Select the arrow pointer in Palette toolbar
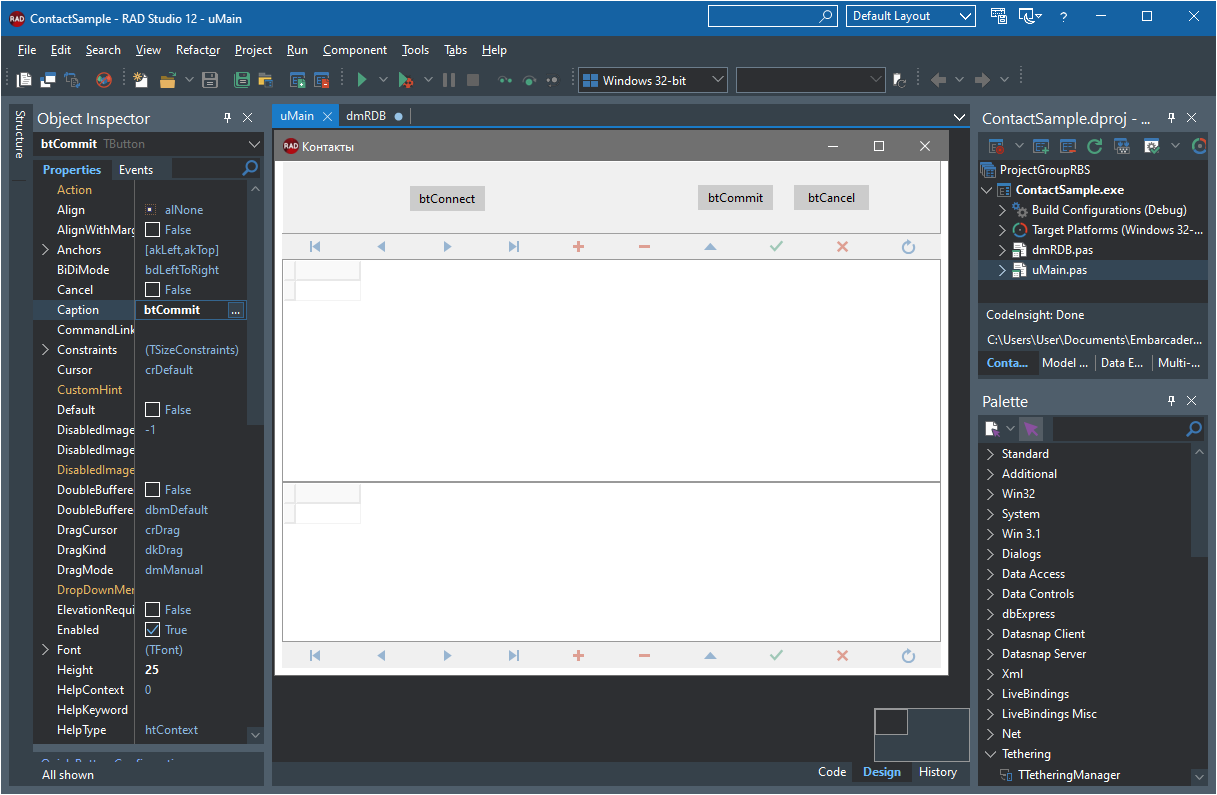Image resolution: width=1217 pixels, height=795 pixels. point(1031,429)
